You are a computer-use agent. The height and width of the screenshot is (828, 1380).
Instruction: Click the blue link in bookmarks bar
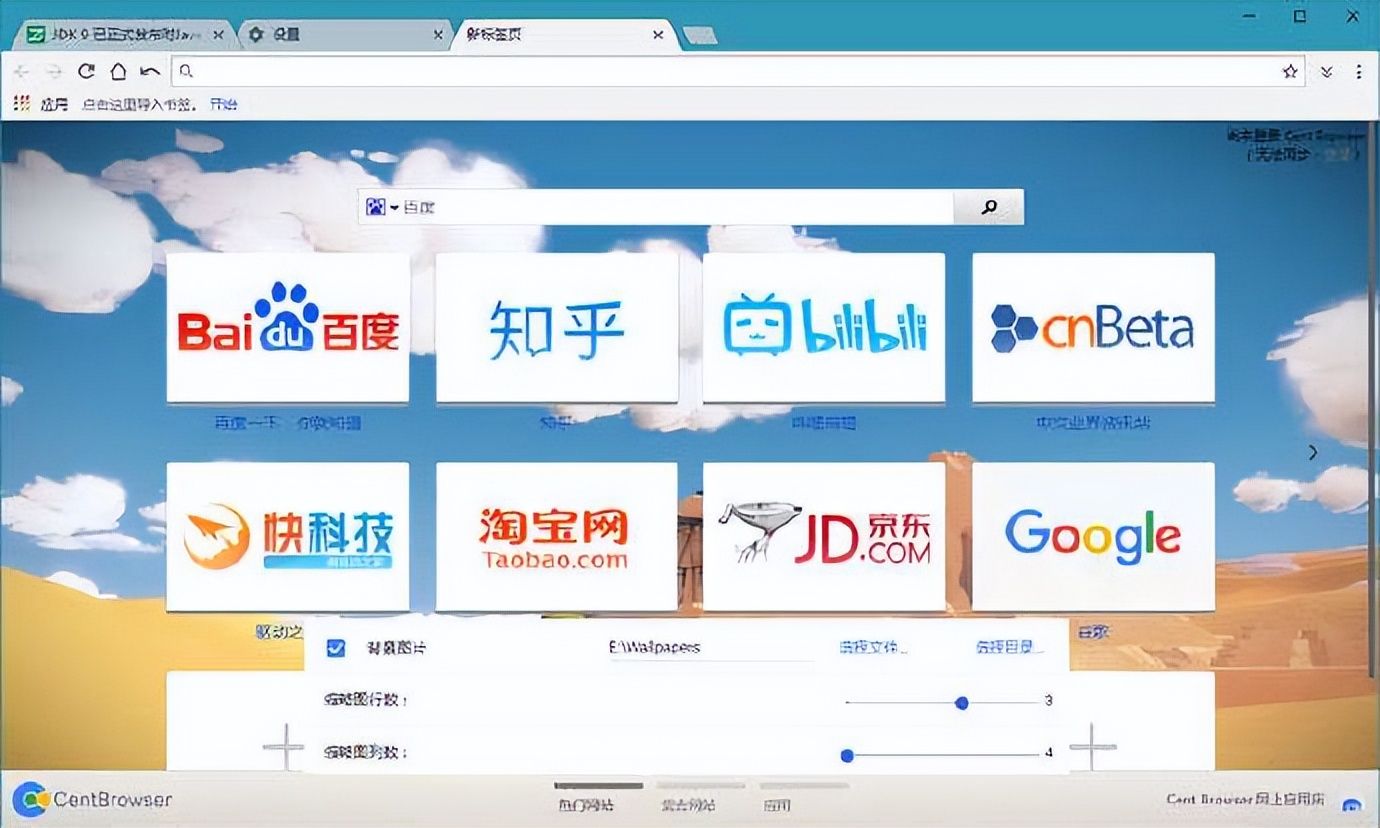223,104
